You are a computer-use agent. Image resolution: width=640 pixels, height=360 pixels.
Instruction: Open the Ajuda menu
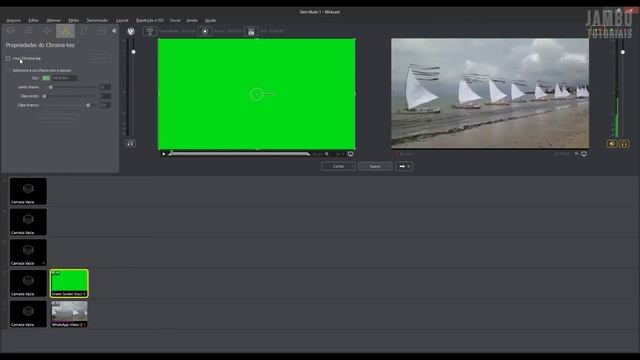point(210,20)
